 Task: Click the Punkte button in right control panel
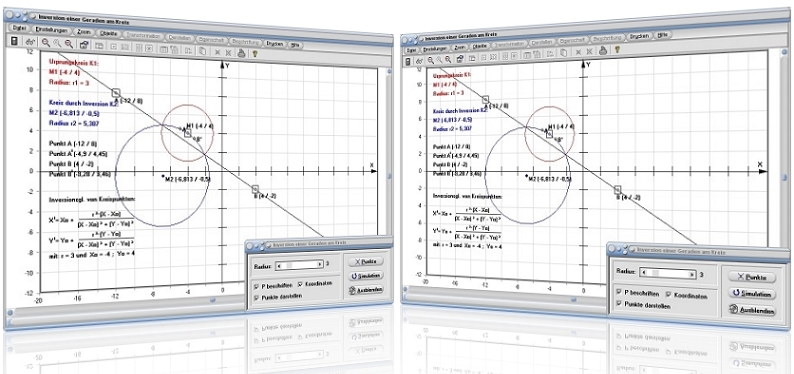click(x=751, y=277)
